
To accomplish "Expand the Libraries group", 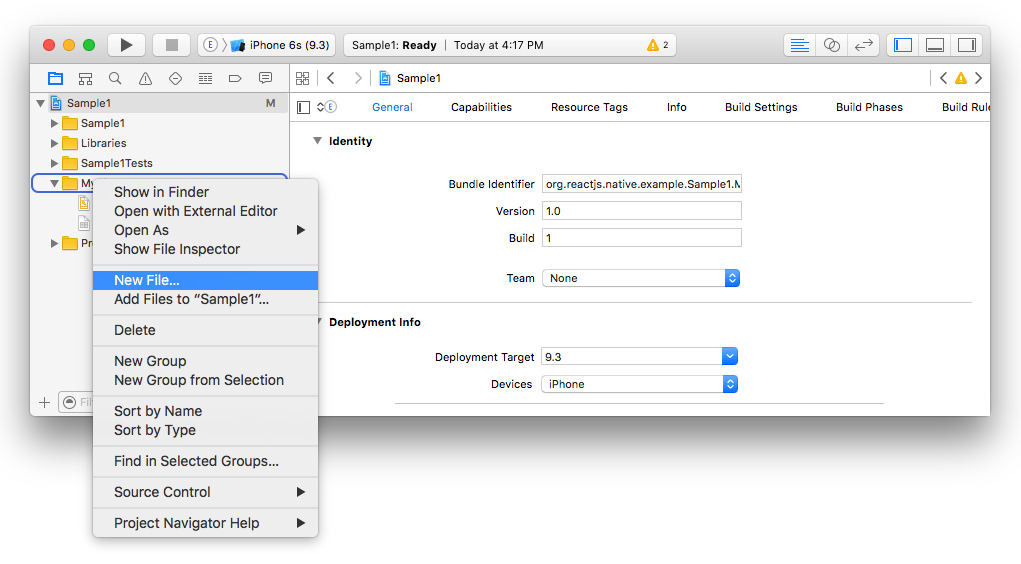I will (55, 143).
